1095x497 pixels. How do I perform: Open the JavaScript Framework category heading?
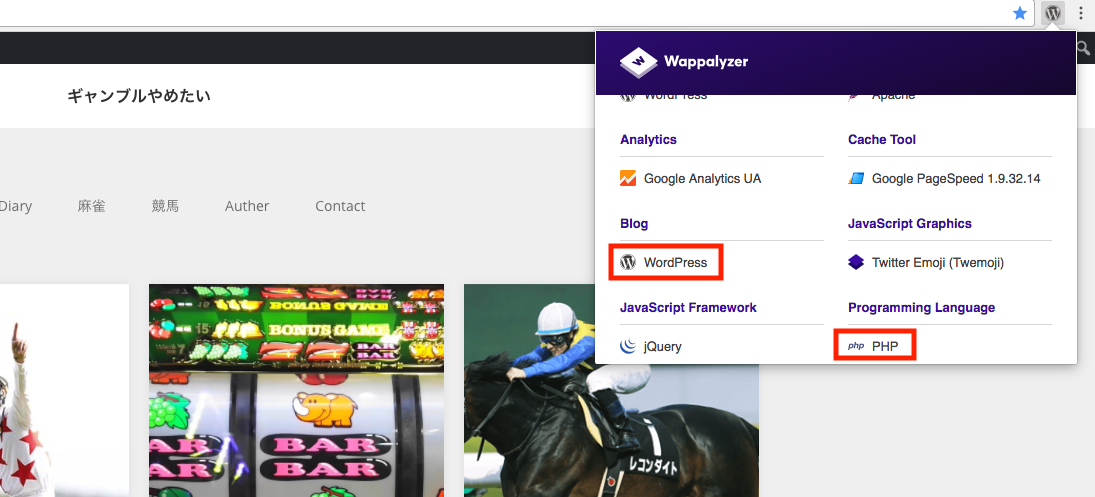pyautogui.click(x=689, y=307)
